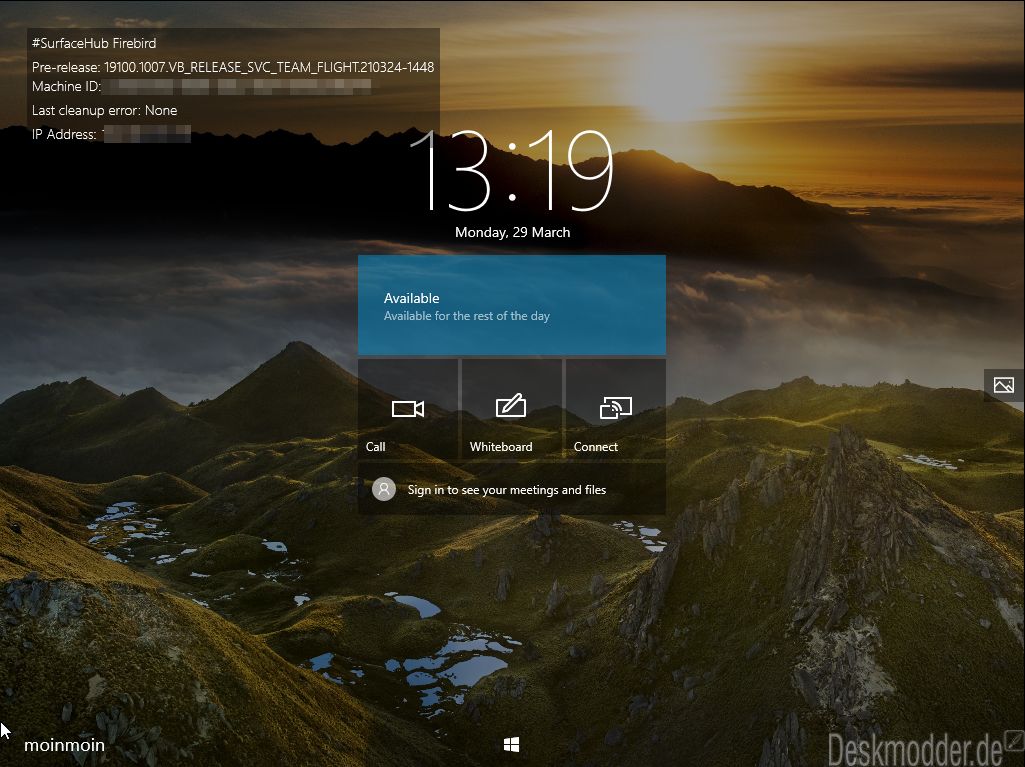Image resolution: width=1025 pixels, height=767 pixels.
Task: Click the date Monday, 29 March
Action: [512, 232]
